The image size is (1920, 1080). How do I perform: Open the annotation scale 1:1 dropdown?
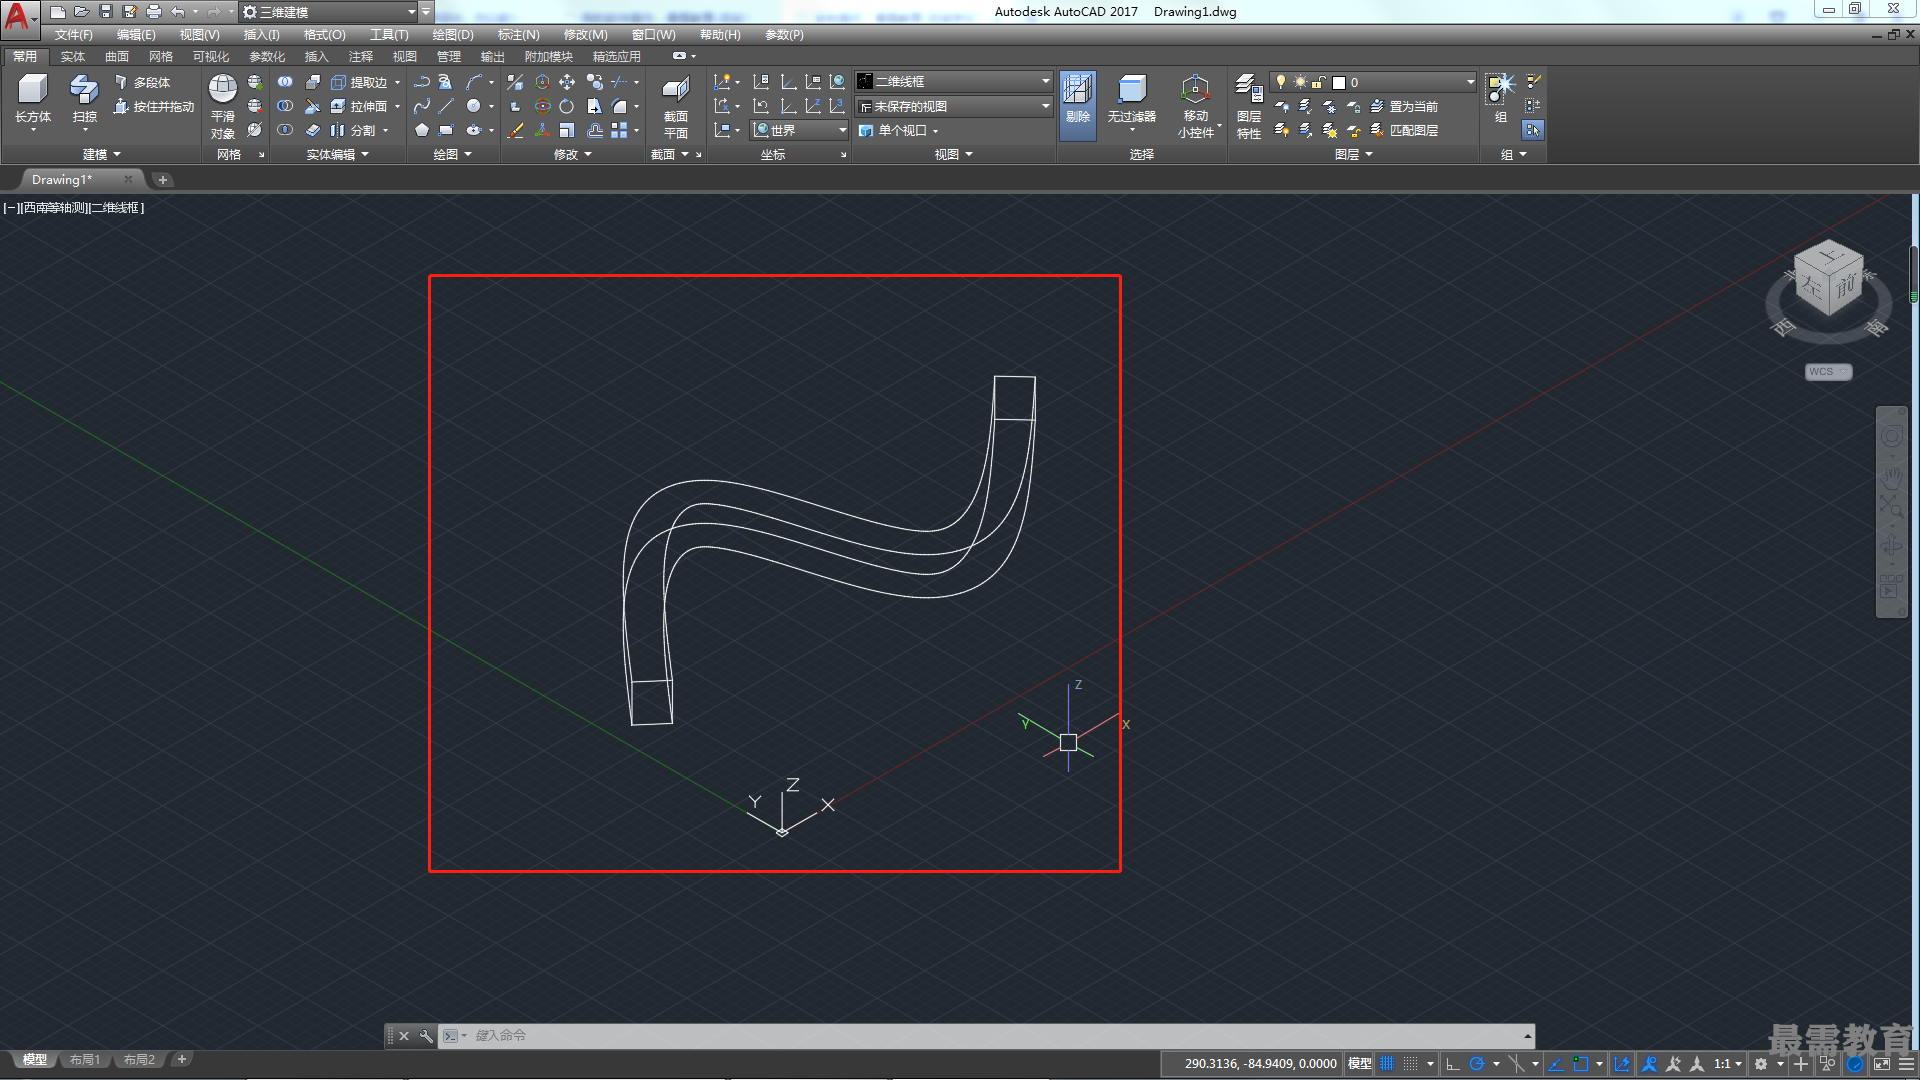point(1728,1064)
